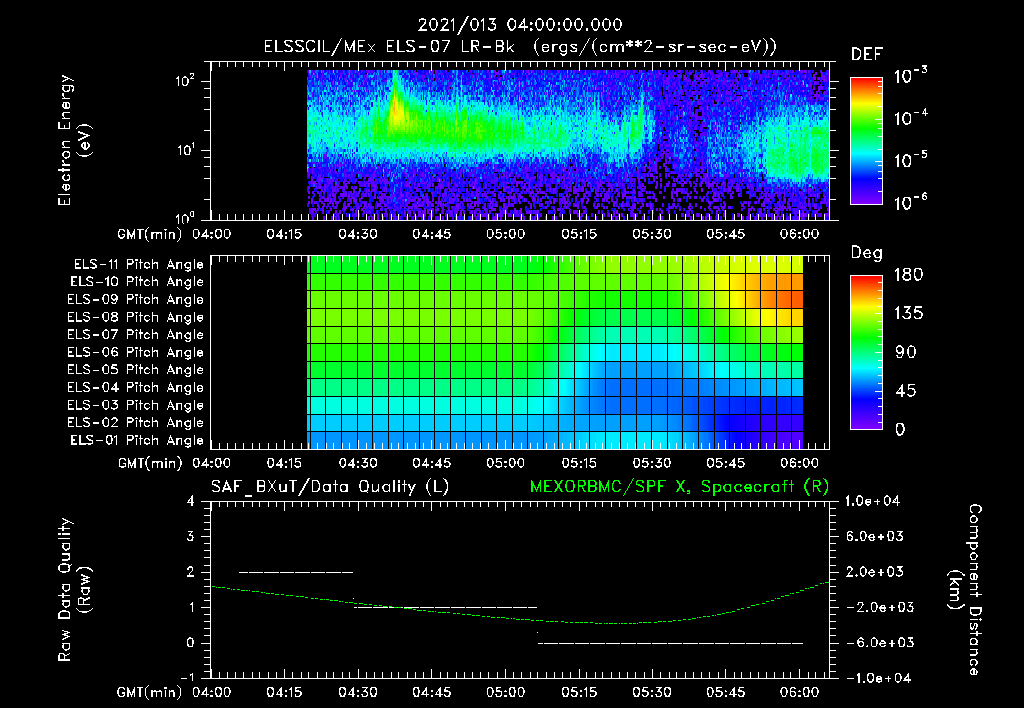Click the 180 value on Deg scale
This screenshot has width=1024, height=708.
908,274
